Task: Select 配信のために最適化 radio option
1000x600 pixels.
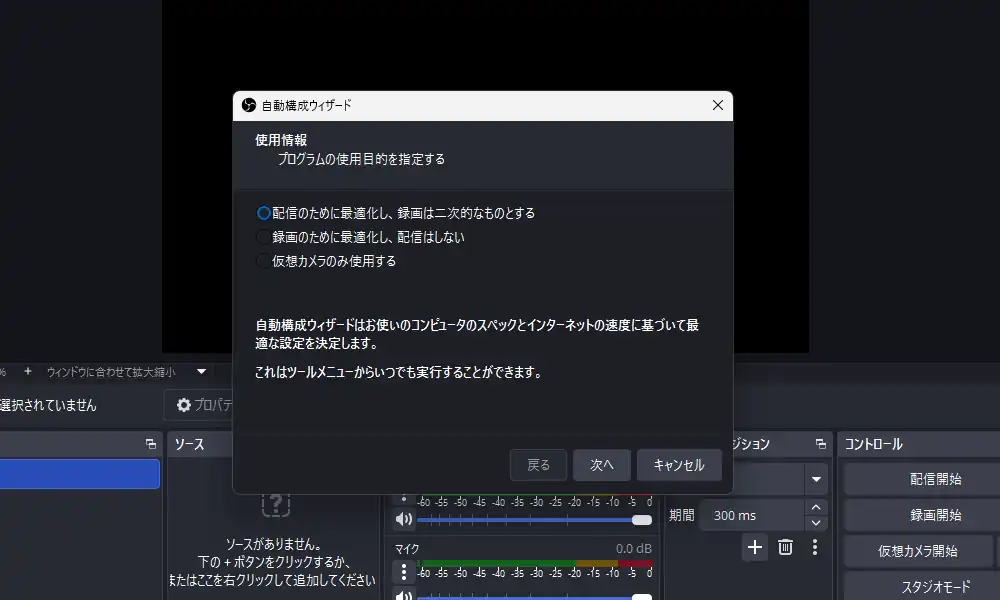Action: pos(264,213)
